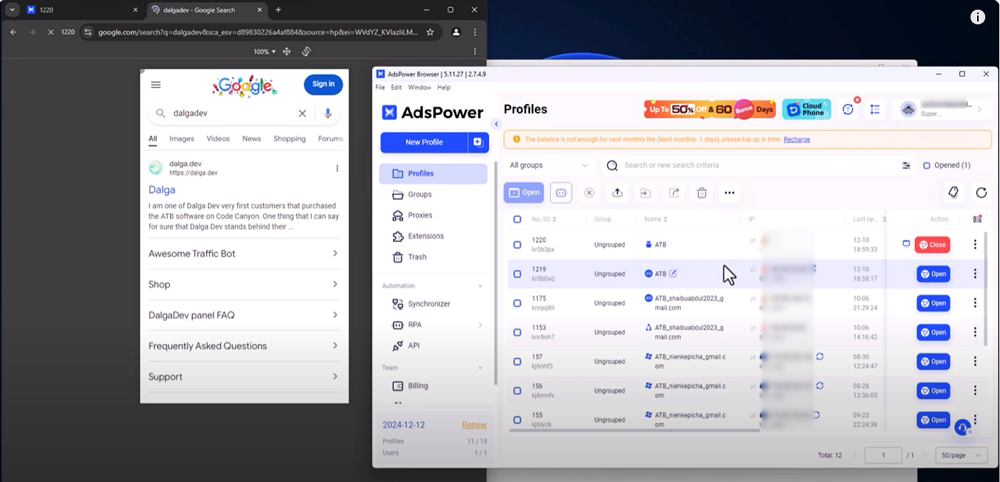Open the AdsPower Profiles sidebar item
This screenshot has height=482, width=1000.
point(433,173)
